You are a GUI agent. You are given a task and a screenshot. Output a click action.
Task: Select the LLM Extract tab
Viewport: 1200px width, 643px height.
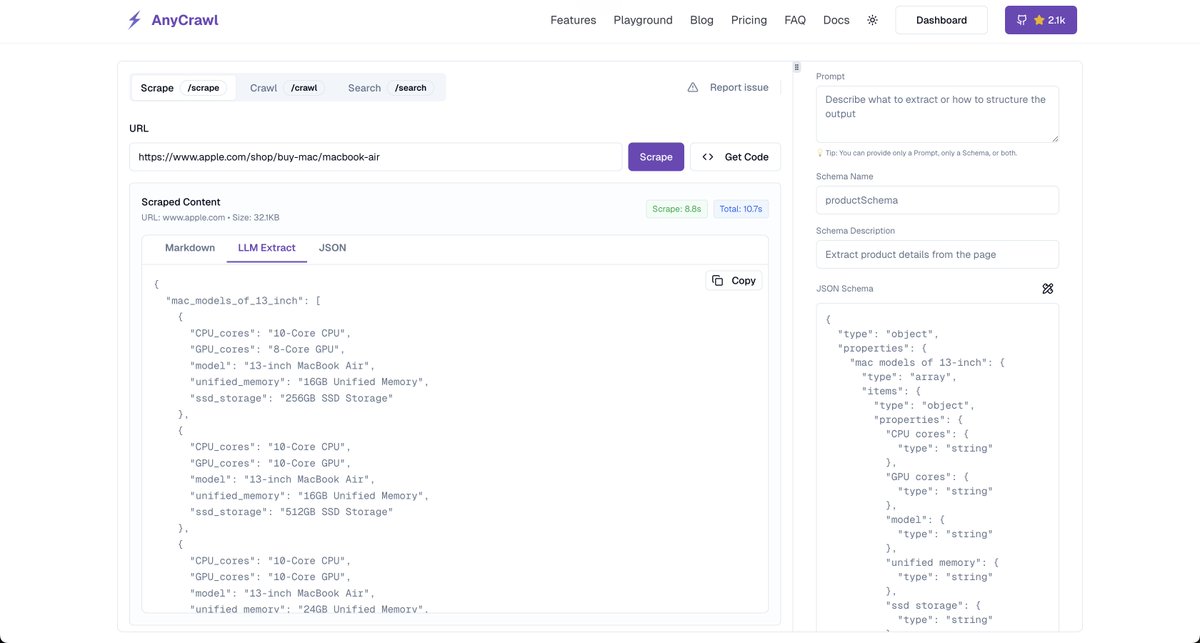pos(267,248)
